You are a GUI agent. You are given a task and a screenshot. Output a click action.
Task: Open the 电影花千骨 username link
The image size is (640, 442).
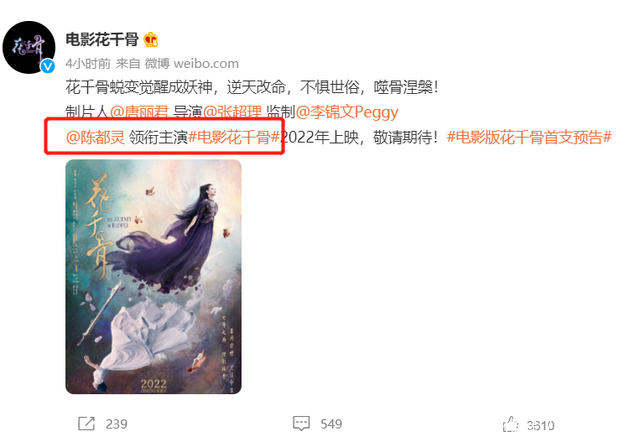click(x=102, y=40)
